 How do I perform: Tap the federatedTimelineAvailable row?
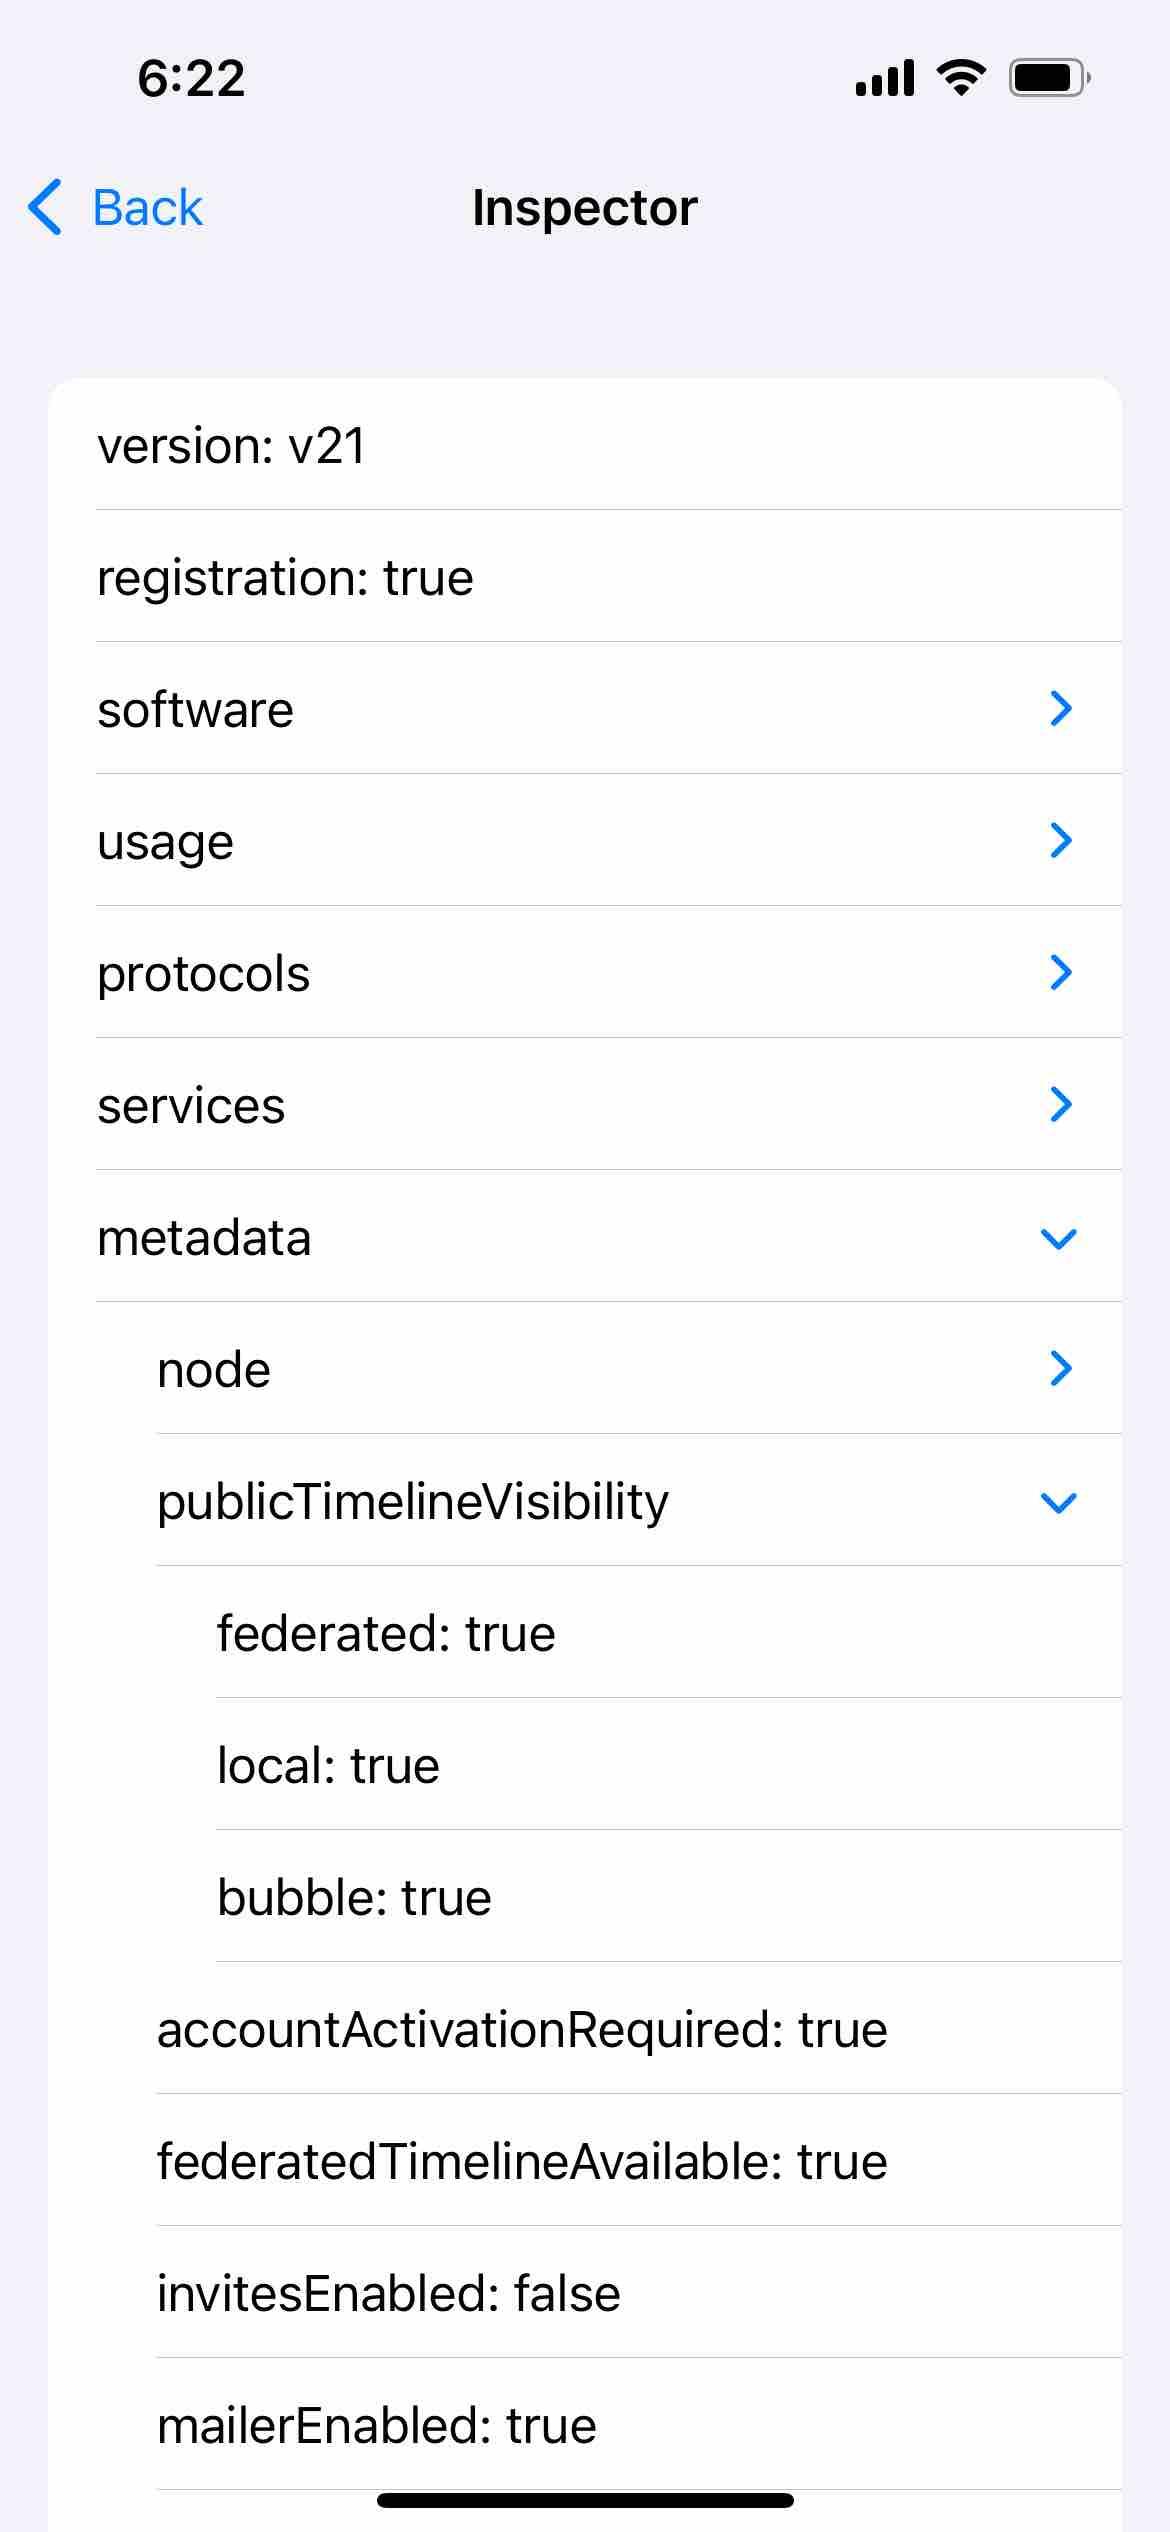click(x=522, y=2162)
